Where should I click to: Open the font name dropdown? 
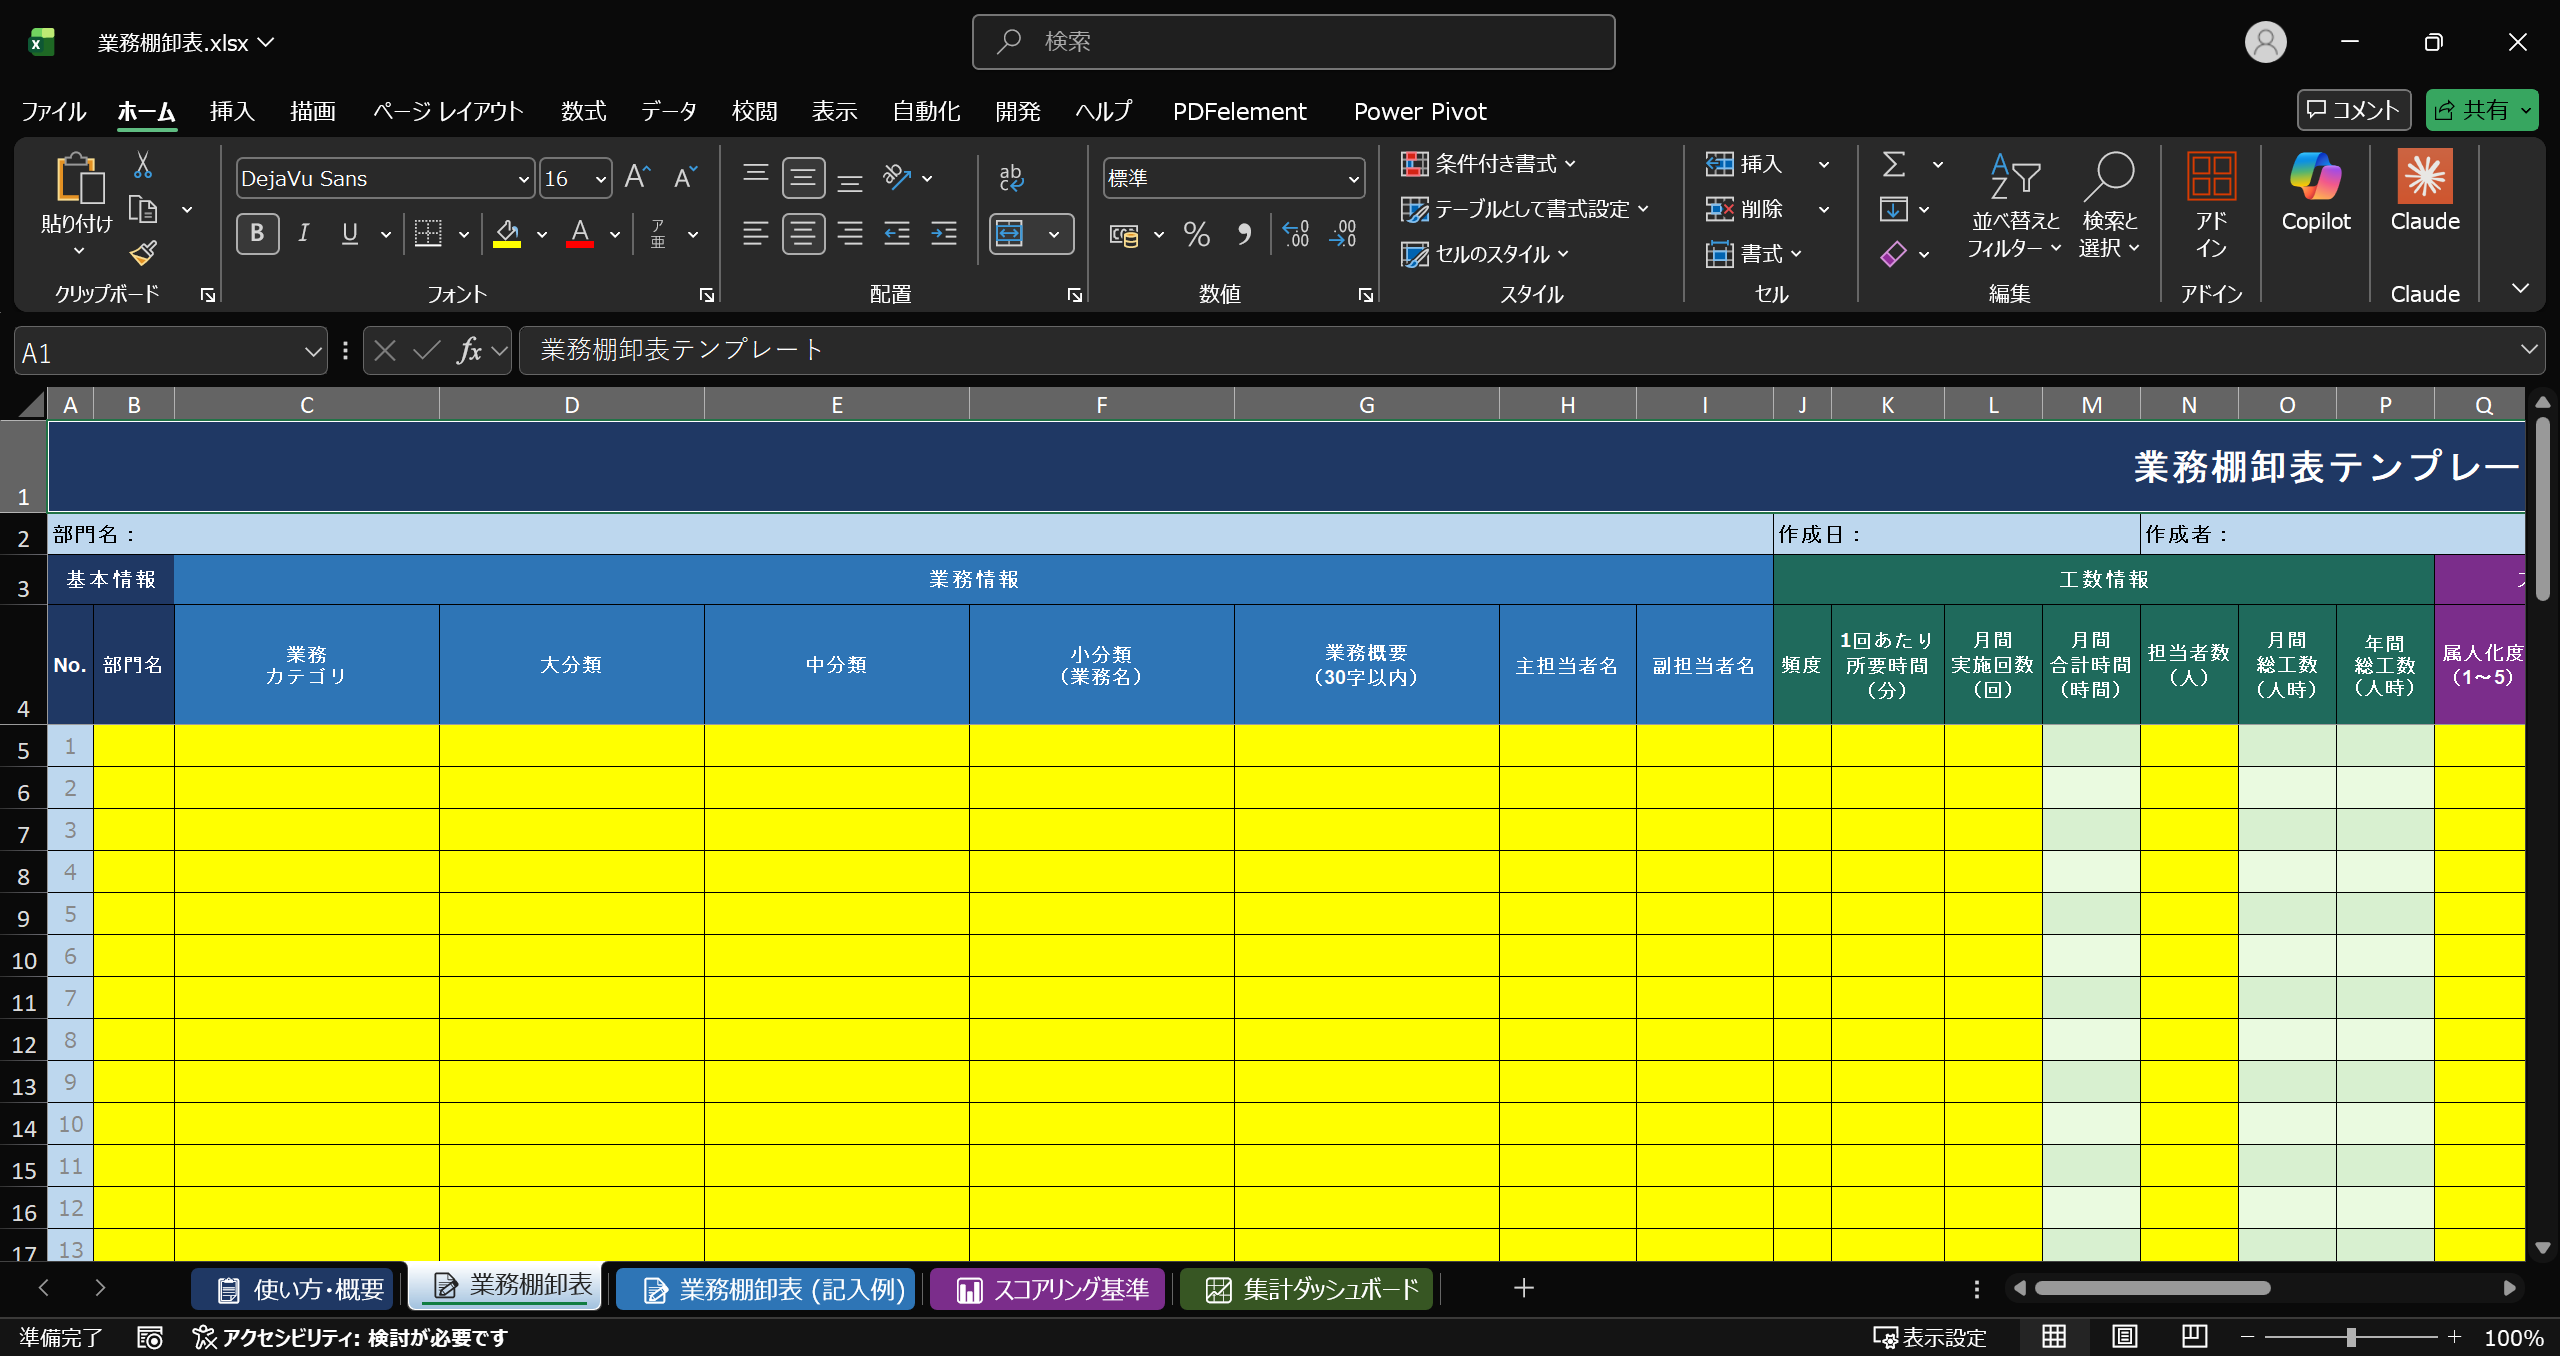tap(523, 179)
